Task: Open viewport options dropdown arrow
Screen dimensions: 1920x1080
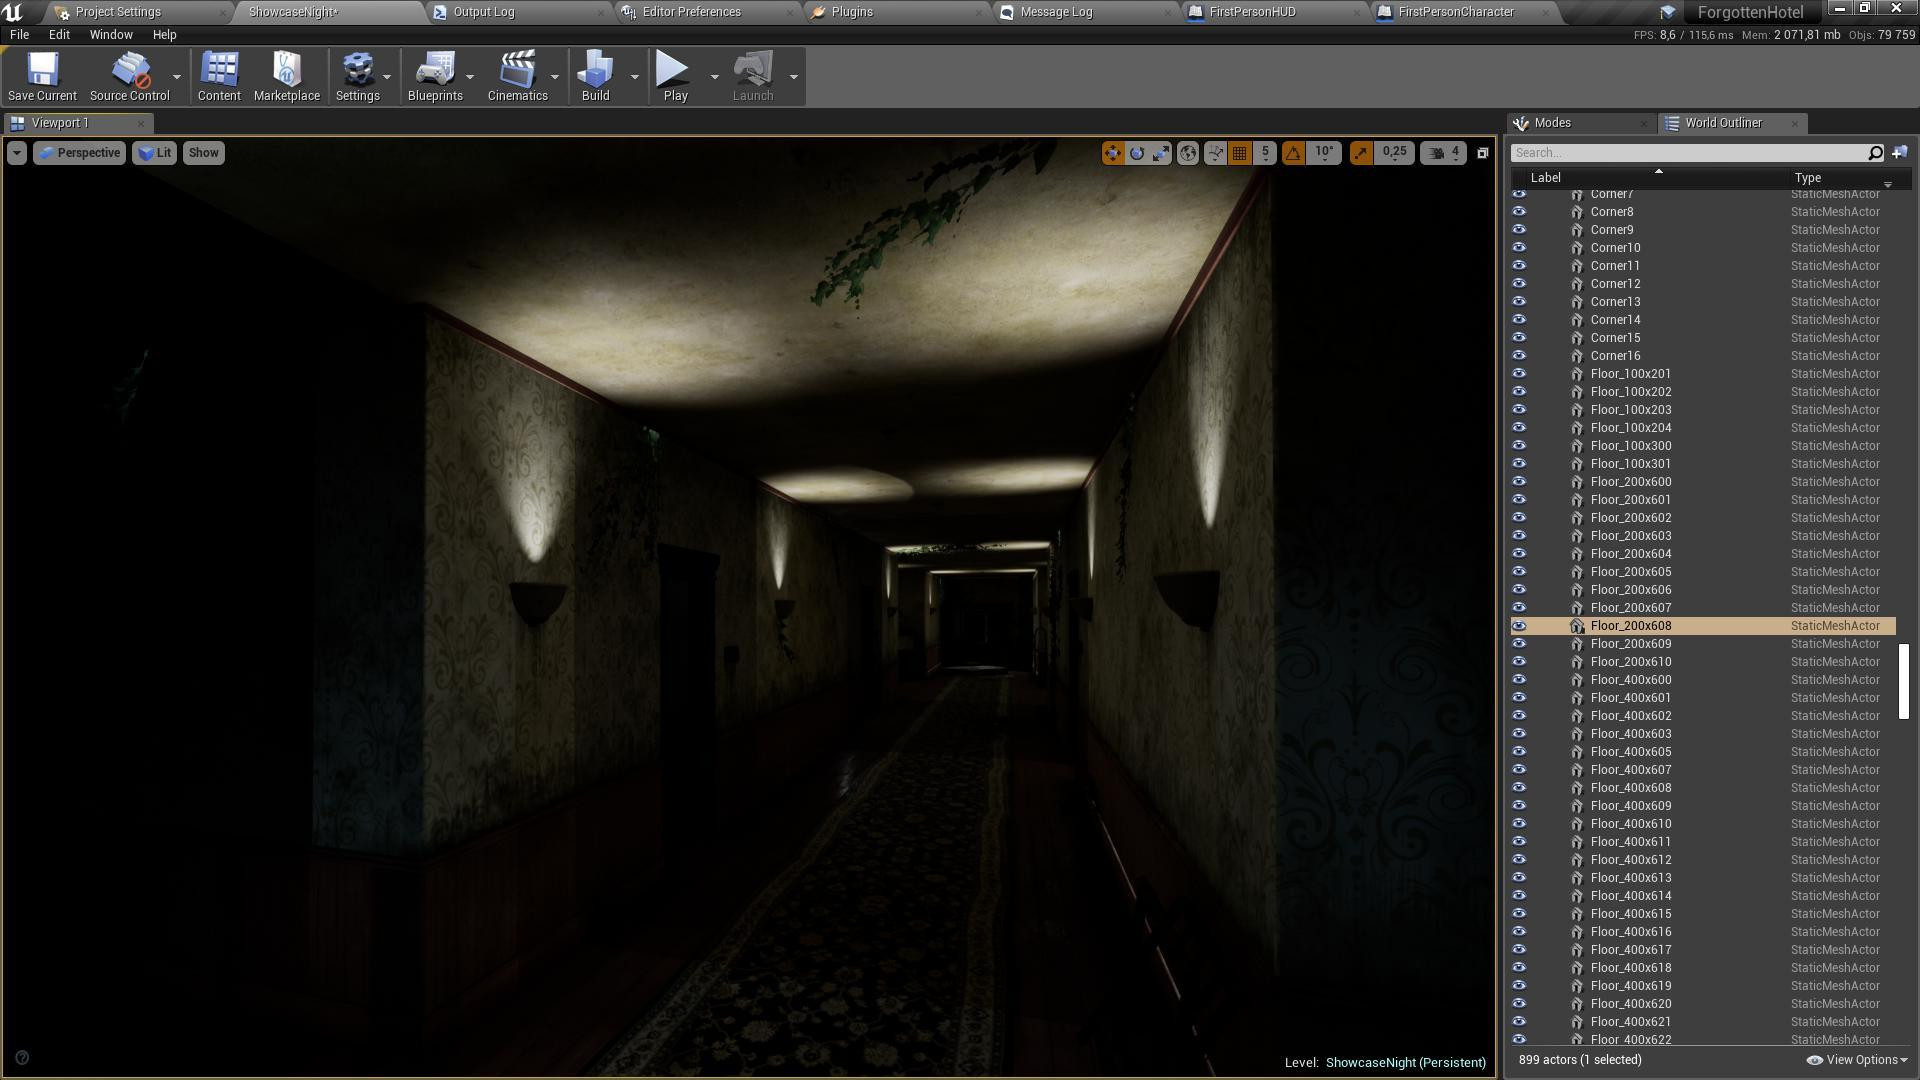Action: point(16,153)
